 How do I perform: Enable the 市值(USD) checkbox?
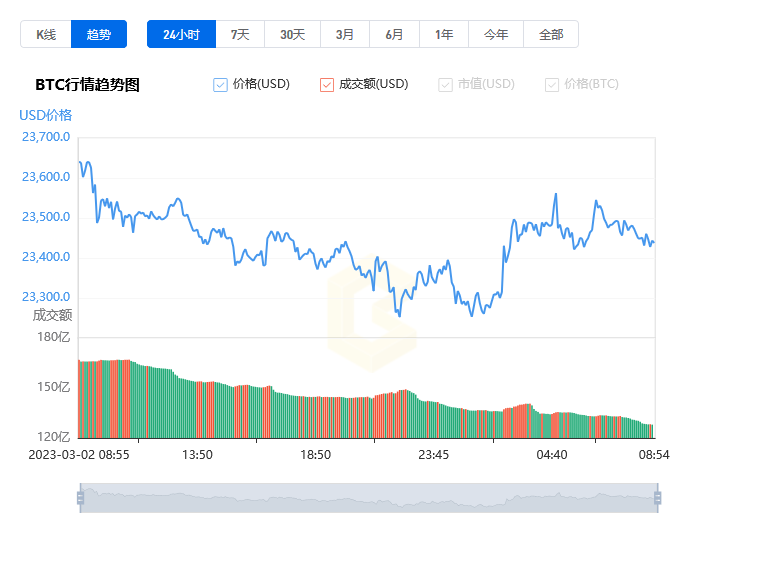coord(445,85)
